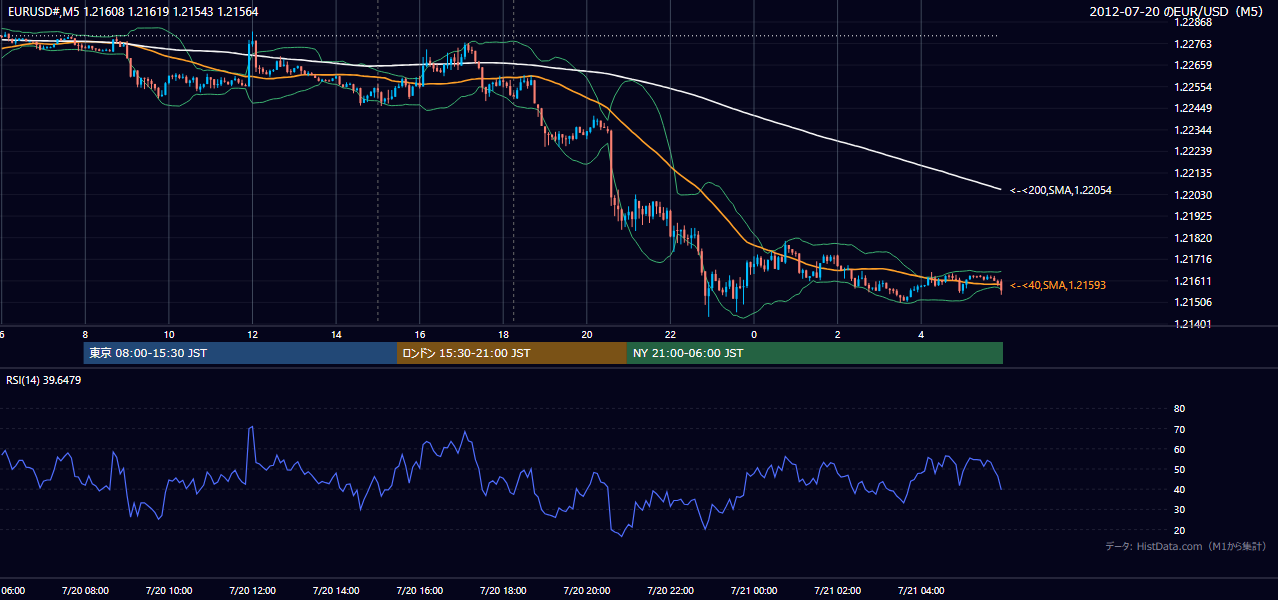Click bottom time label 7/20 10:00
The height and width of the screenshot is (600, 1278).
(x=168, y=591)
